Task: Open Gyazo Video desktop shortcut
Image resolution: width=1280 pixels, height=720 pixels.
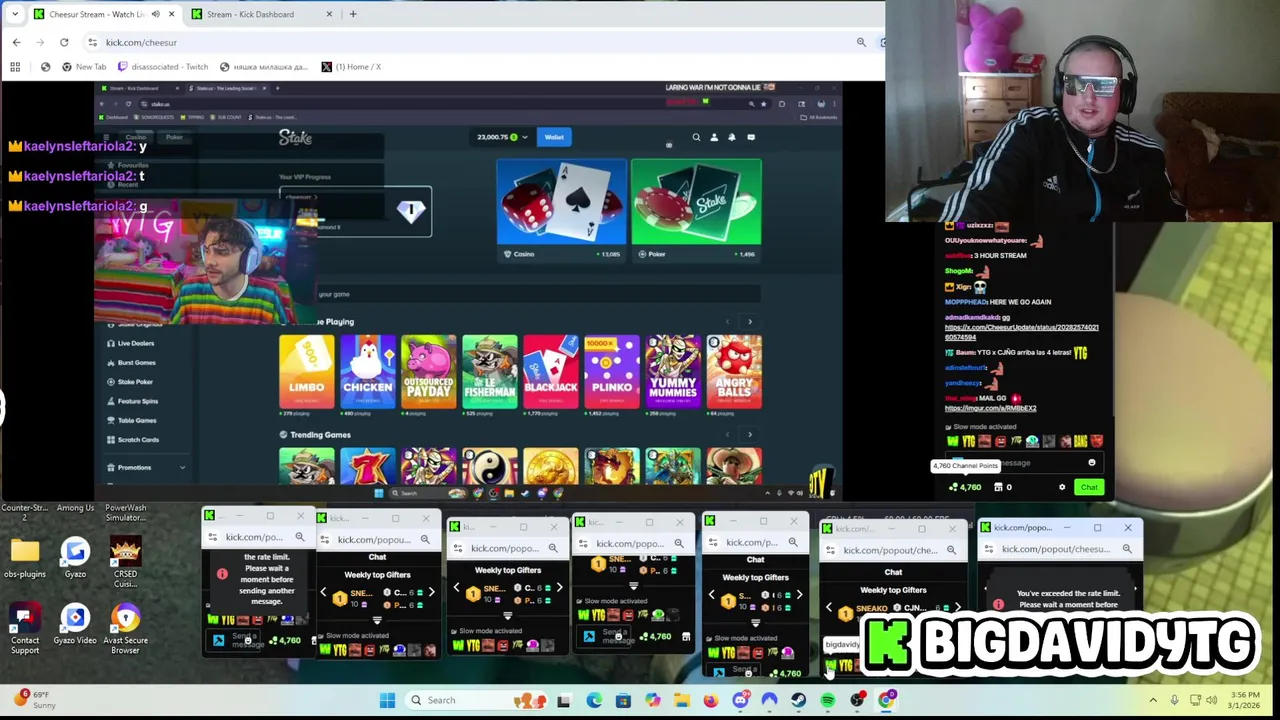Action: [75, 625]
